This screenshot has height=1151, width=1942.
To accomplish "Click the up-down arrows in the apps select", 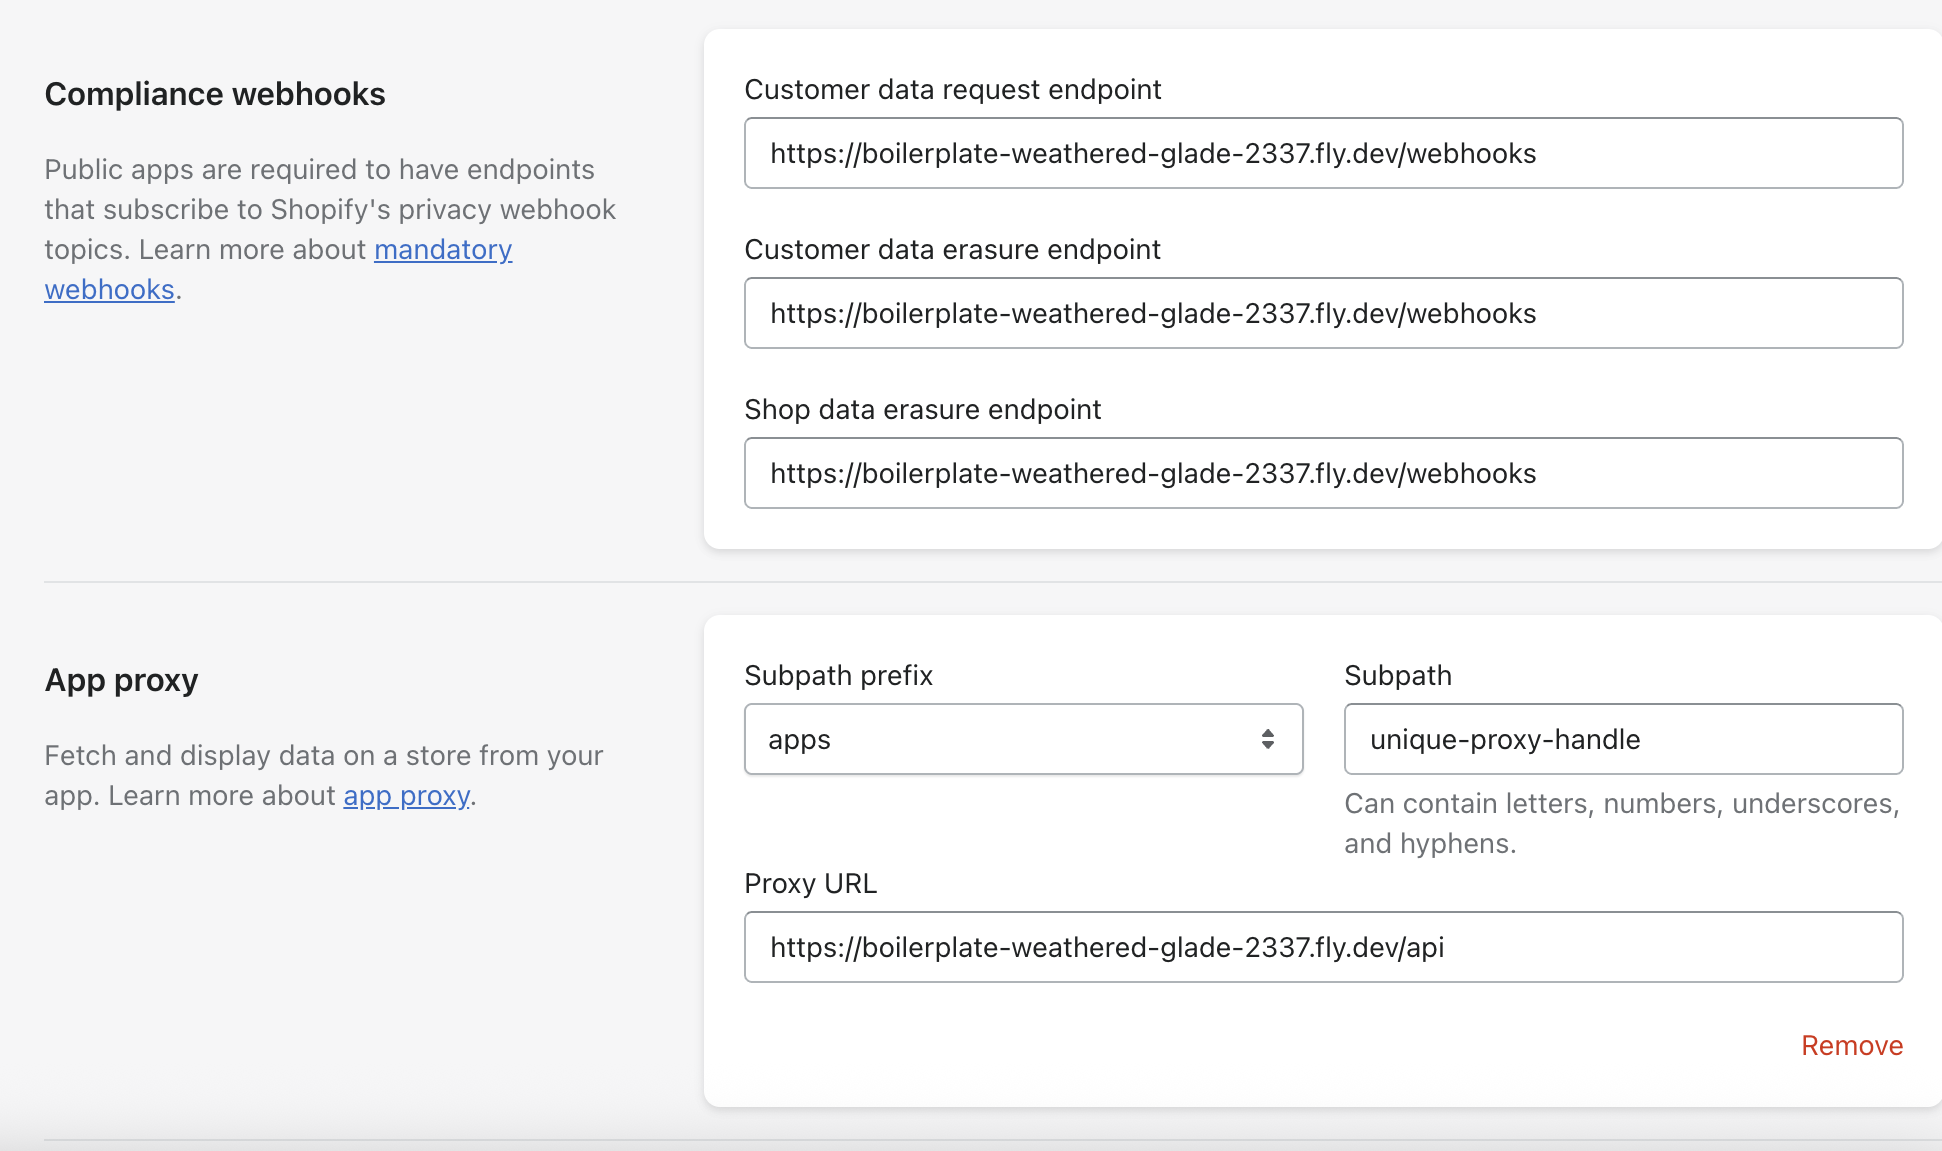I will (1267, 739).
